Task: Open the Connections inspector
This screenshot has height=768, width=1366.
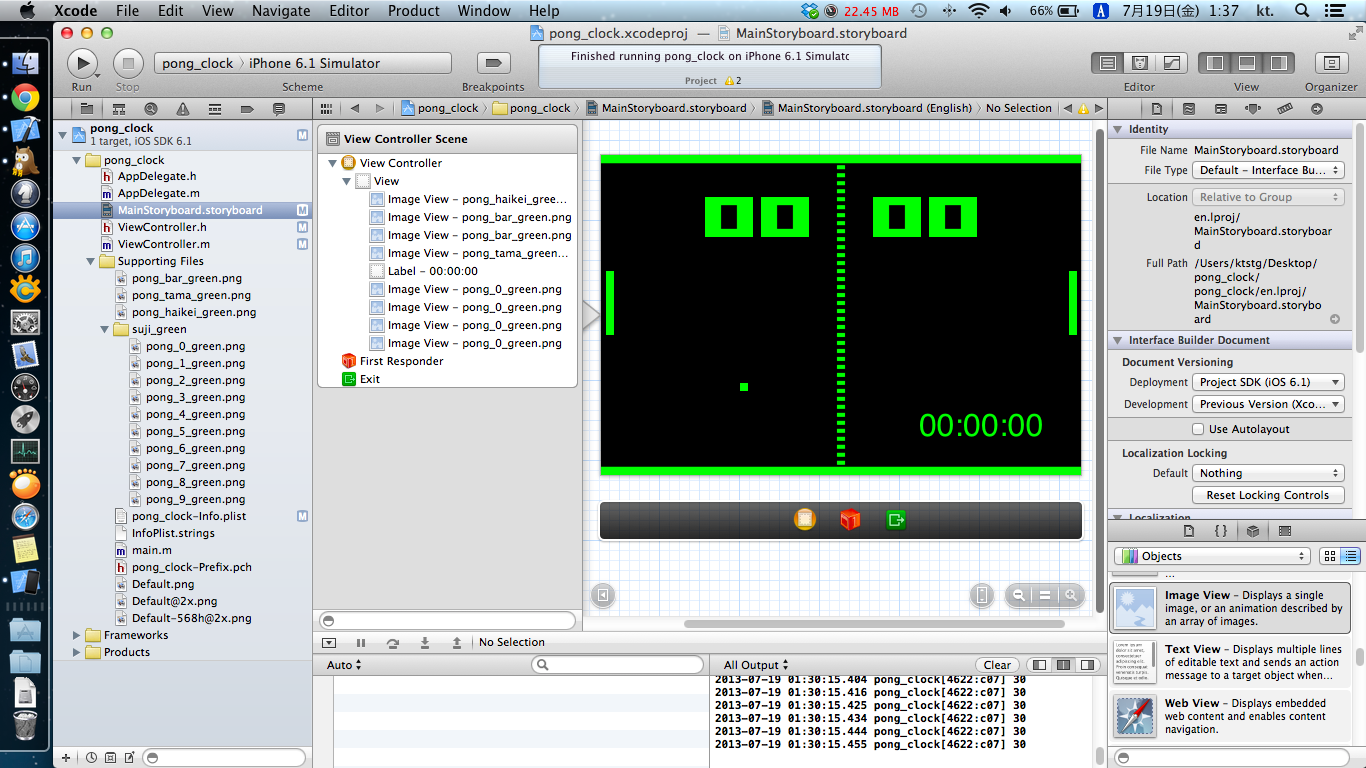Action: tap(1317, 108)
